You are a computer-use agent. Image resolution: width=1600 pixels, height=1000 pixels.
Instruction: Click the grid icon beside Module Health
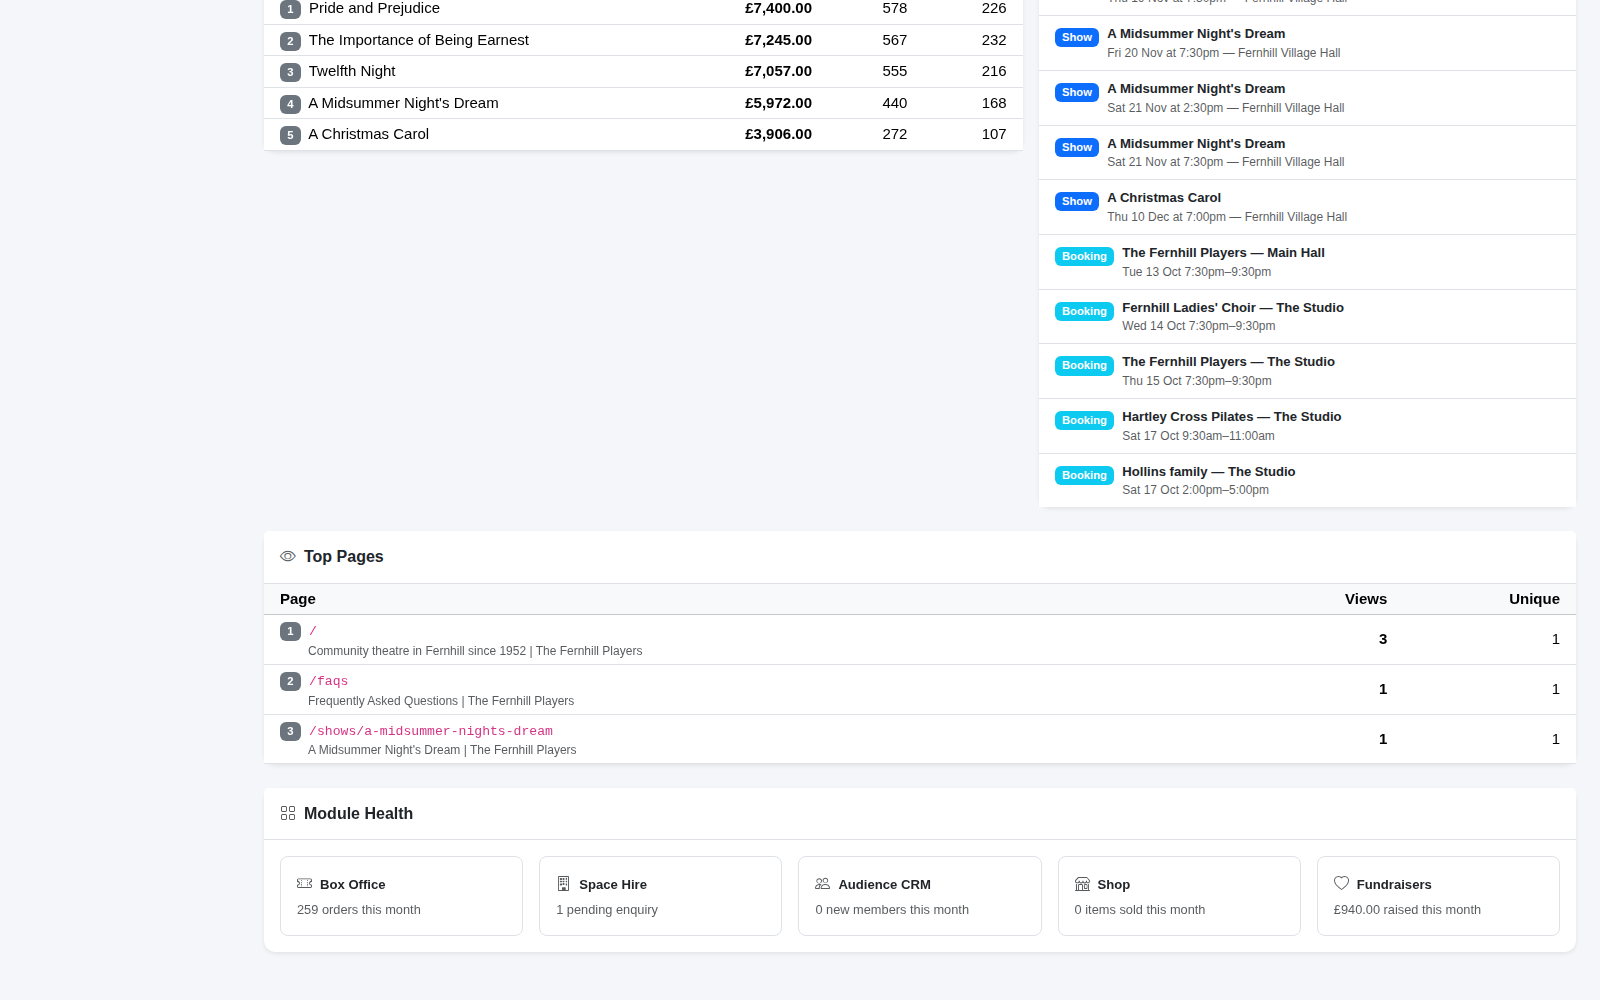[288, 813]
